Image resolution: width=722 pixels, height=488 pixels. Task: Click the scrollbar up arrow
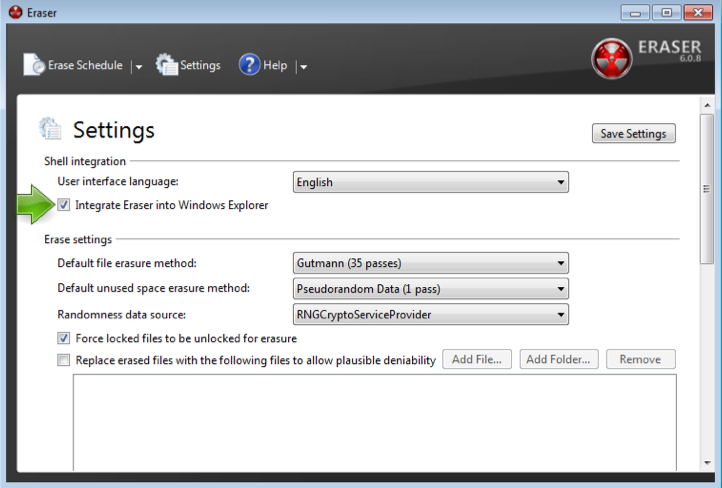click(707, 105)
